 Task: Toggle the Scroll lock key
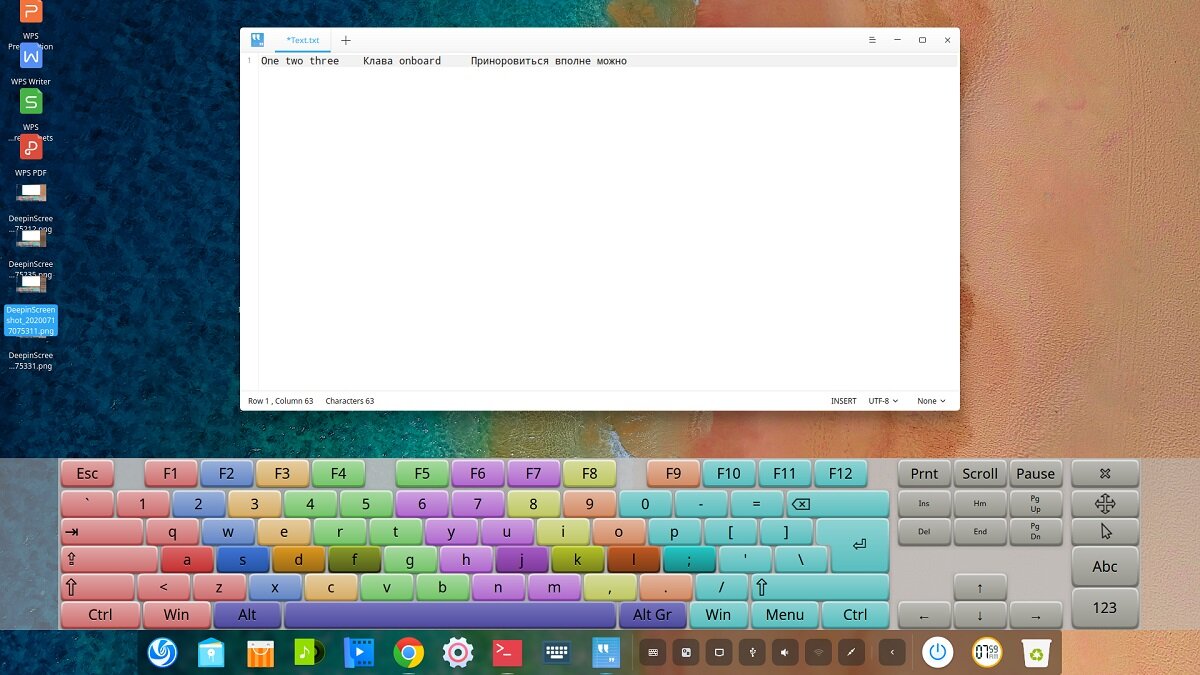click(980, 474)
